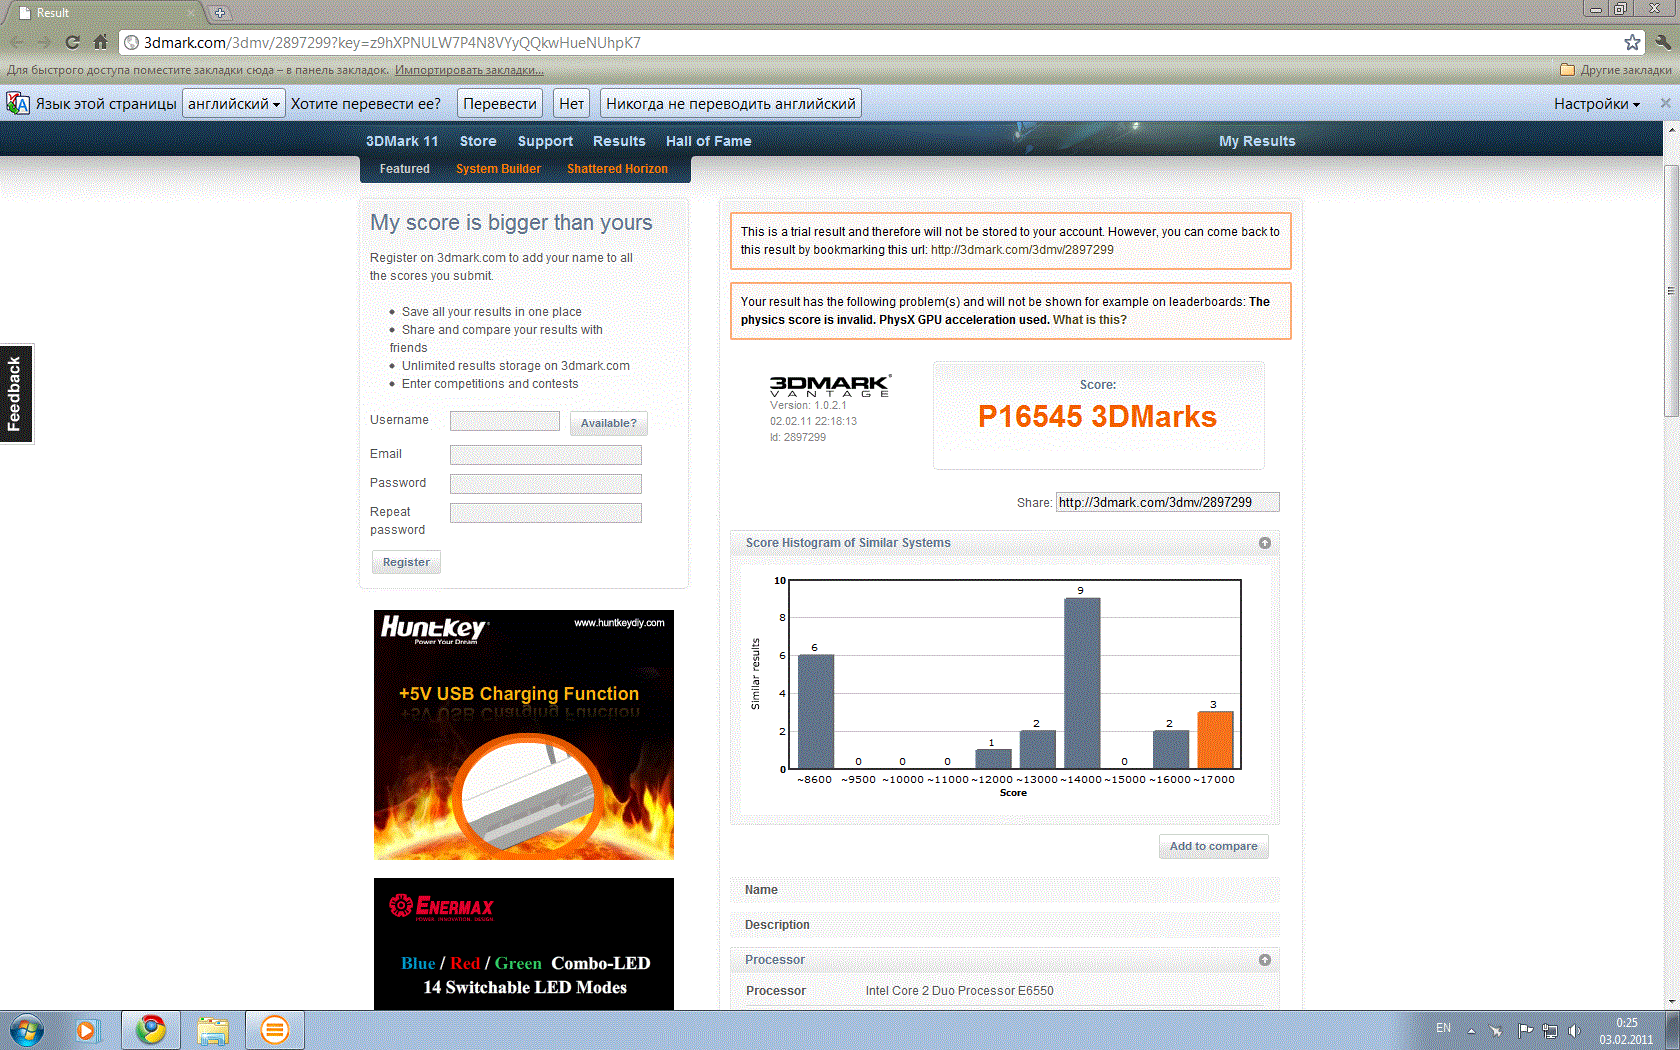Click the vertical page scrollbar thumb
Image resolution: width=1680 pixels, height=1050 pixels.
point(1671,291)
